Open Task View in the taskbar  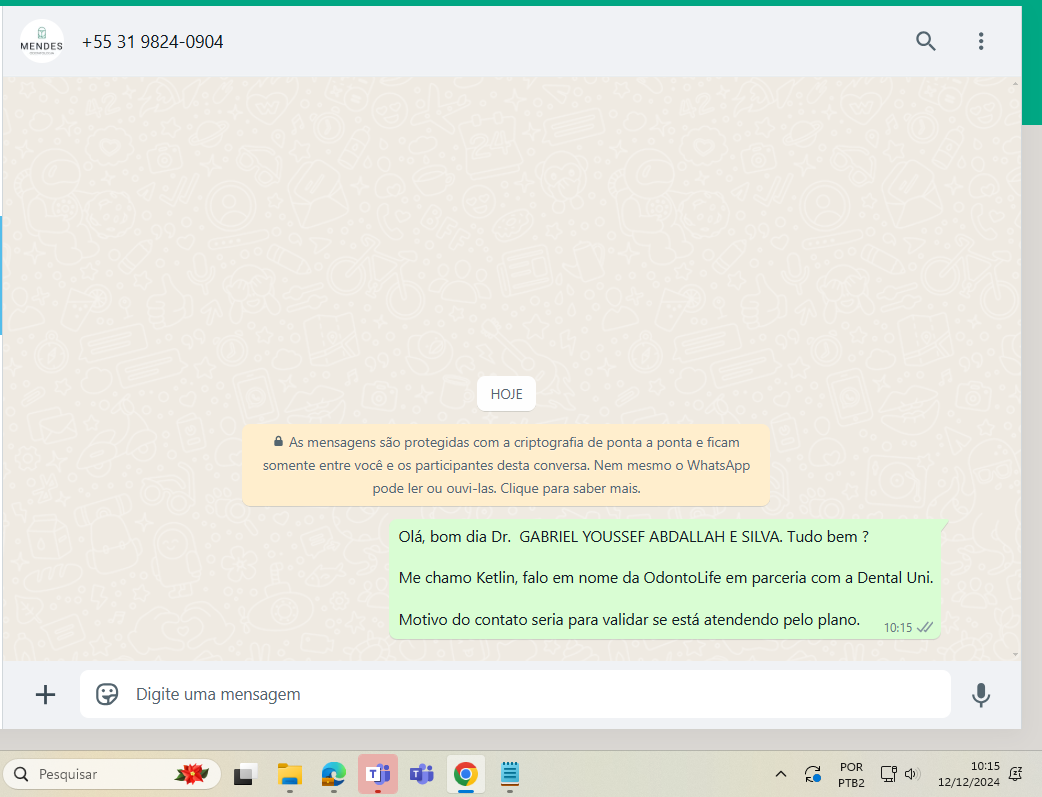pyautogui.click(x=245, y=774)
